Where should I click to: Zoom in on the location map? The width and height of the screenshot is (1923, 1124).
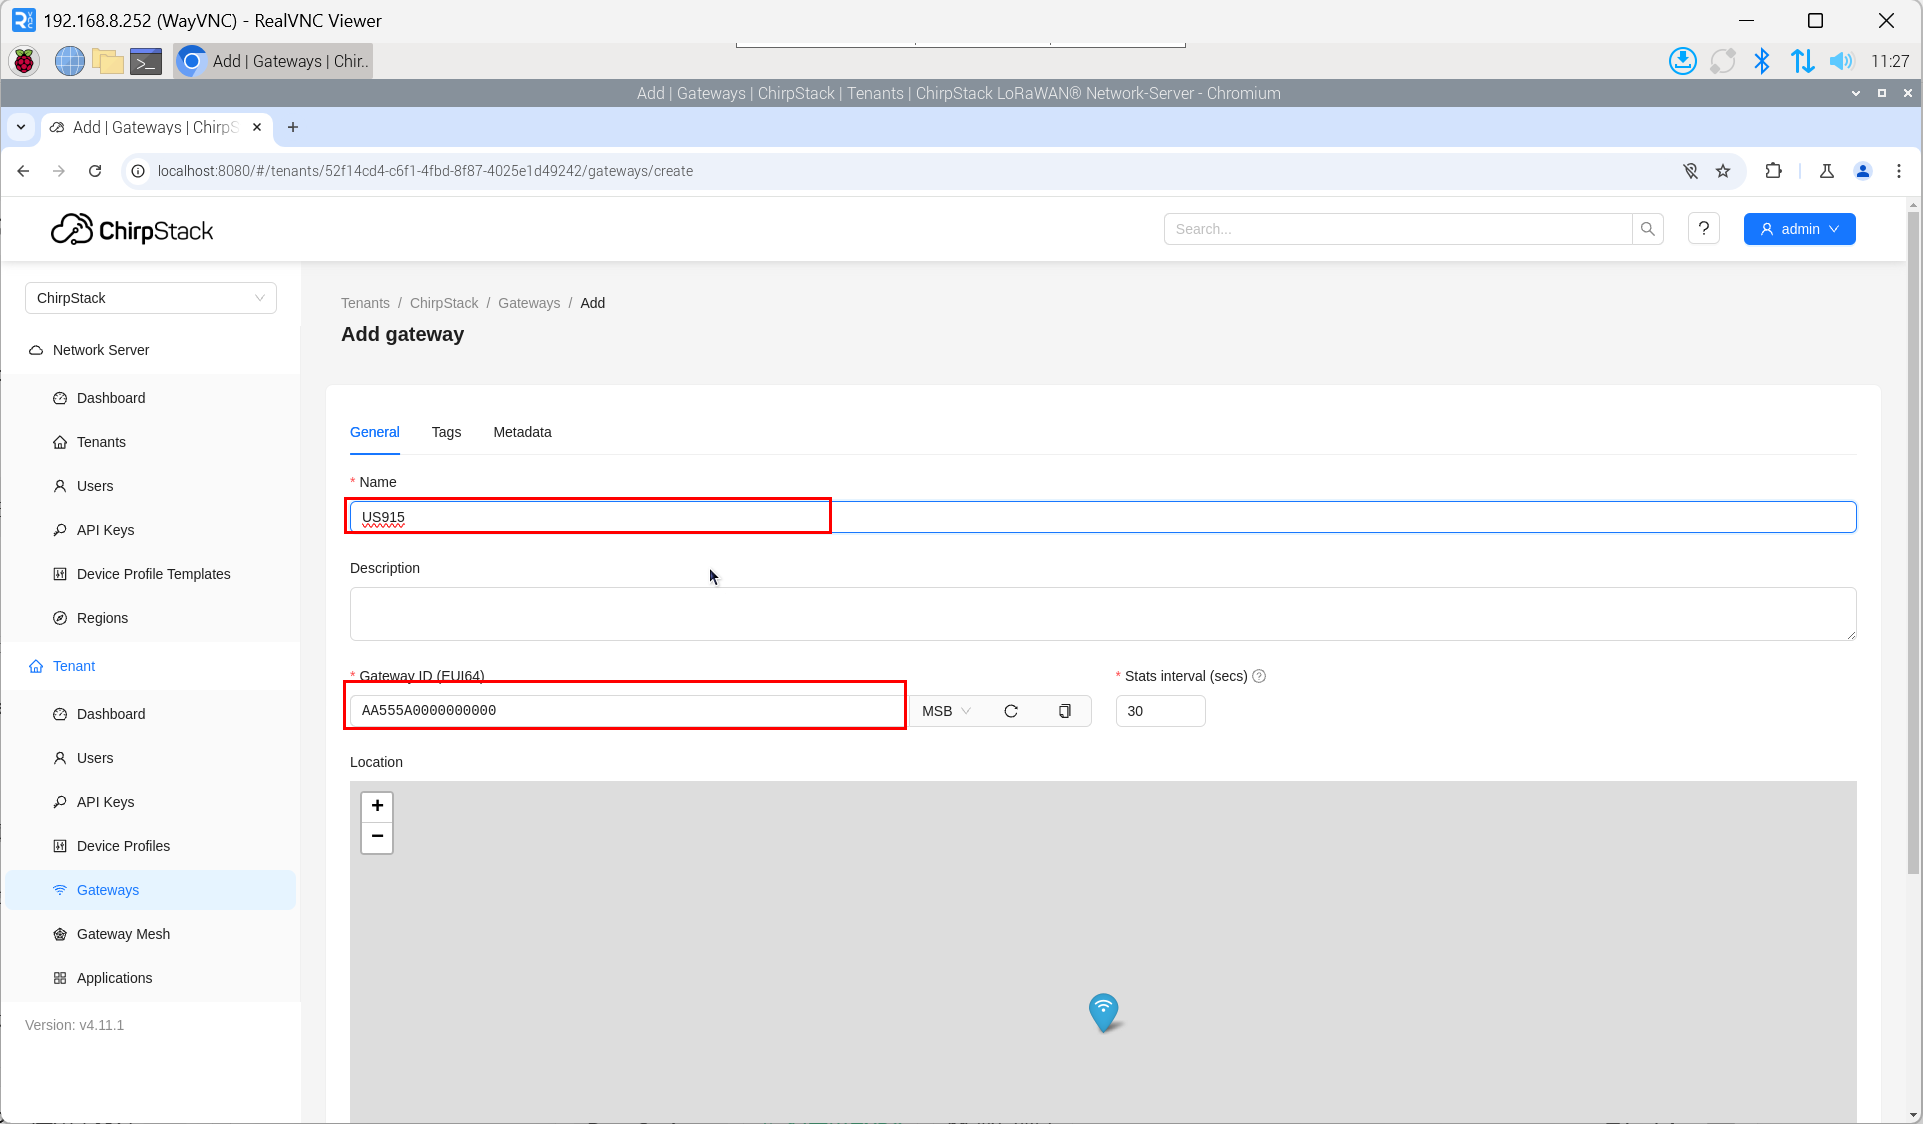click(377, 806)
